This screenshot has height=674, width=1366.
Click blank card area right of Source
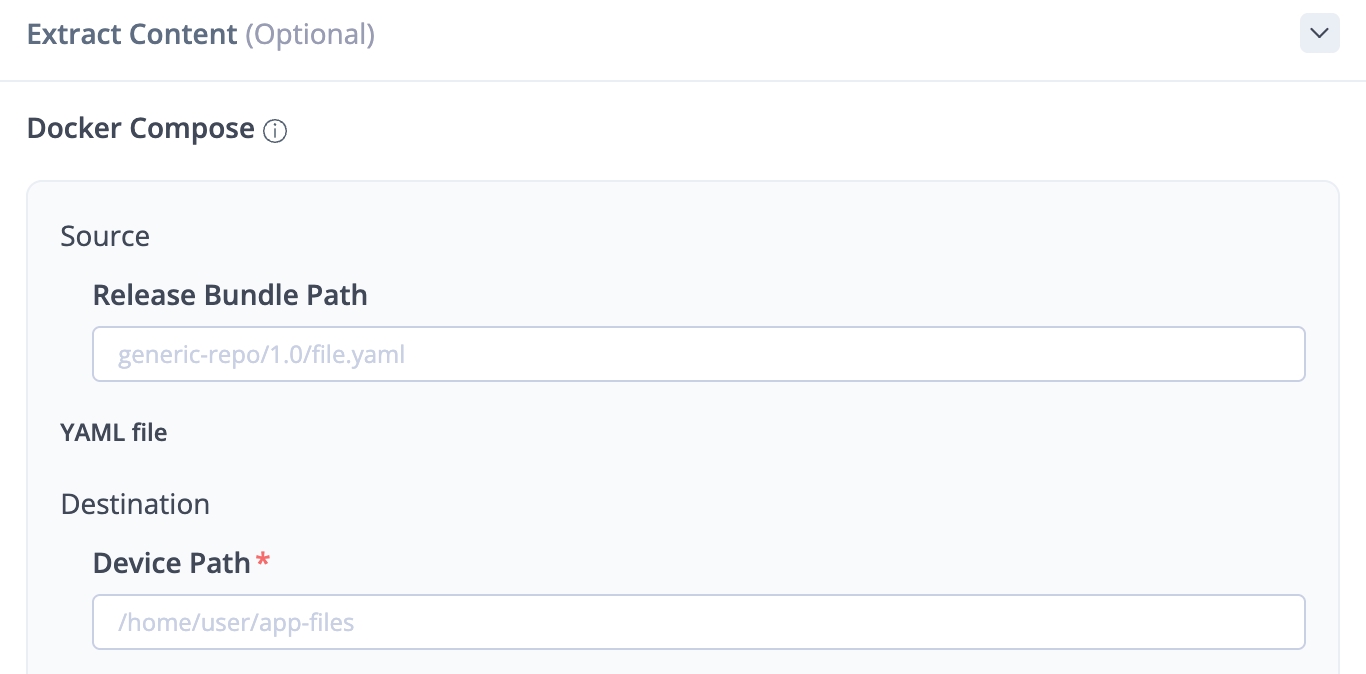(700, 236)
